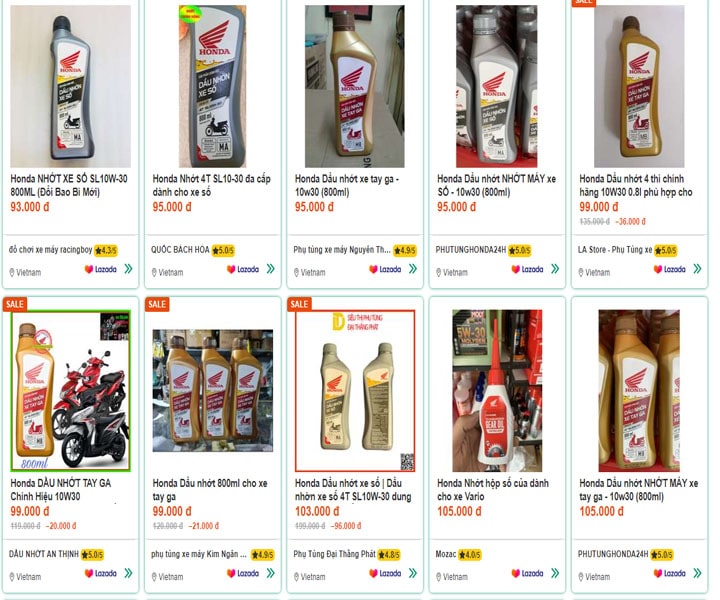Image resolution: width=720 pixels, height=600 pixels.
Task: Click the Lazada logo on the DẦU NHỚT AN THỊNH card
Action: pyautogui.click(x=101, y=573)
